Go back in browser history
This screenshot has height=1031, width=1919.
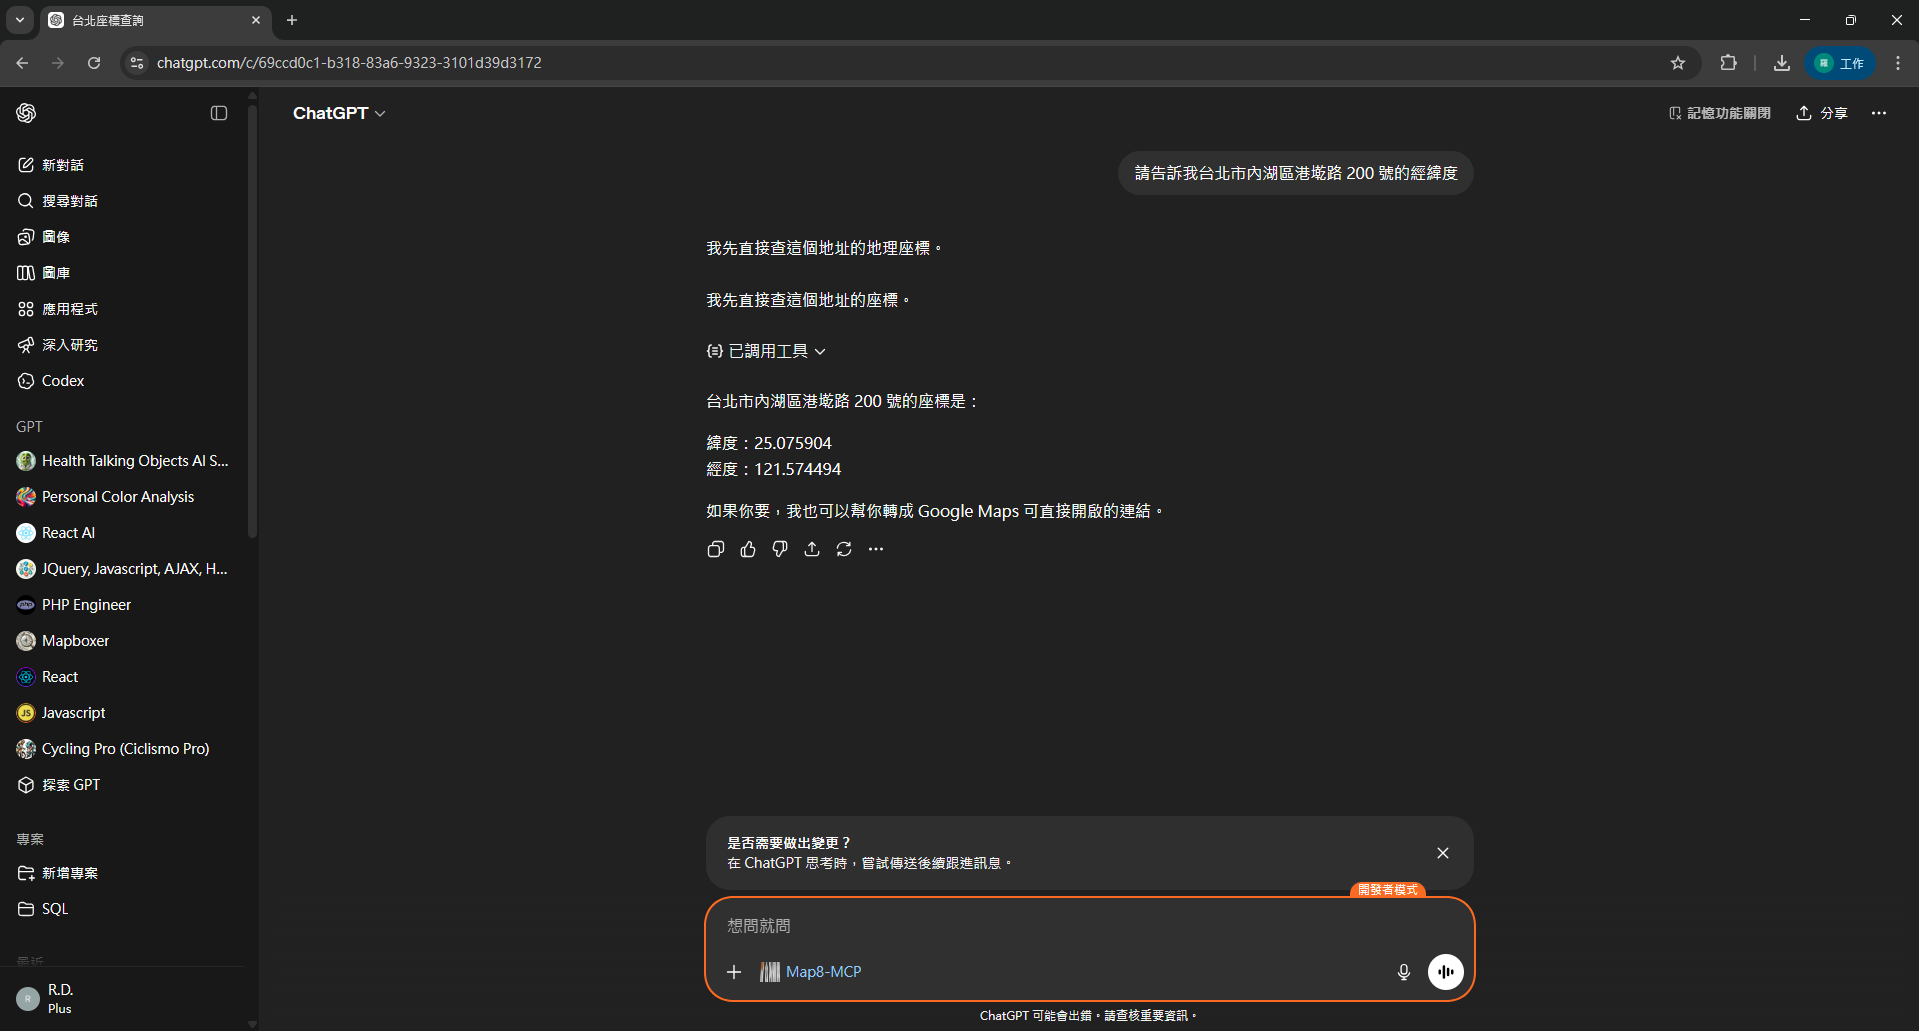(x=22, y=63)
